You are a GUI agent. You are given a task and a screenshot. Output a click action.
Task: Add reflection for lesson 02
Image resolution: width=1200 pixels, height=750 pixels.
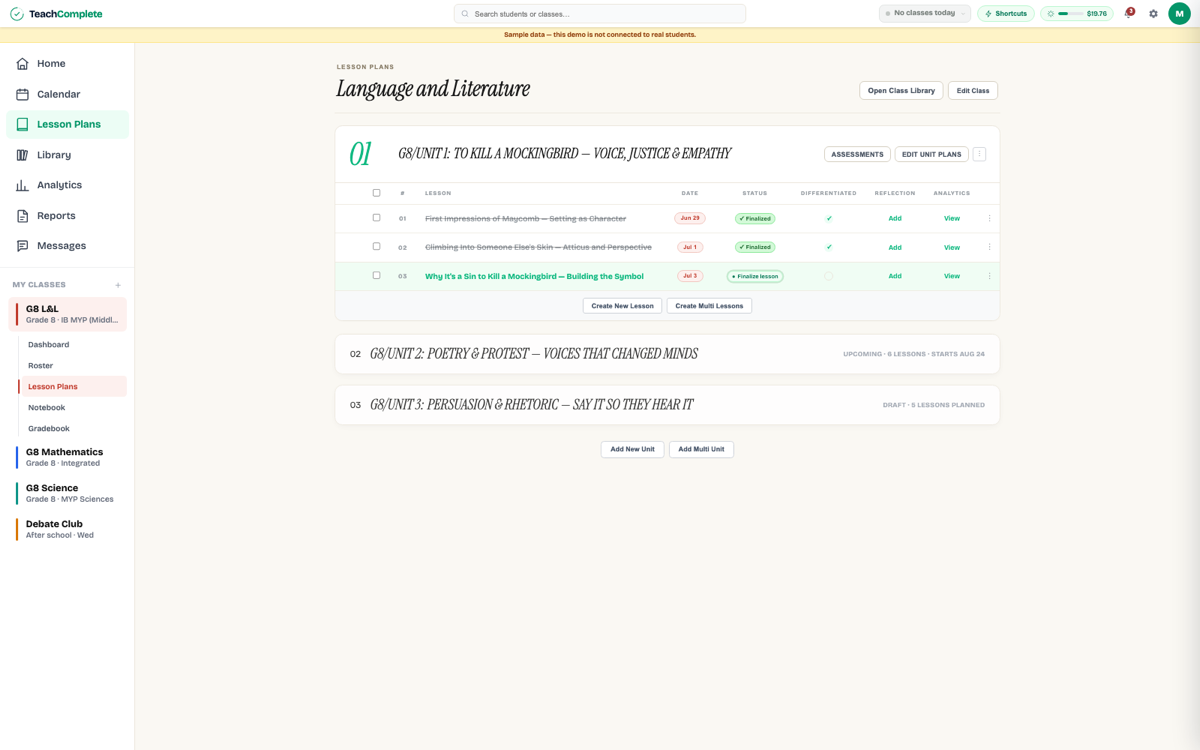click(895, 247)
